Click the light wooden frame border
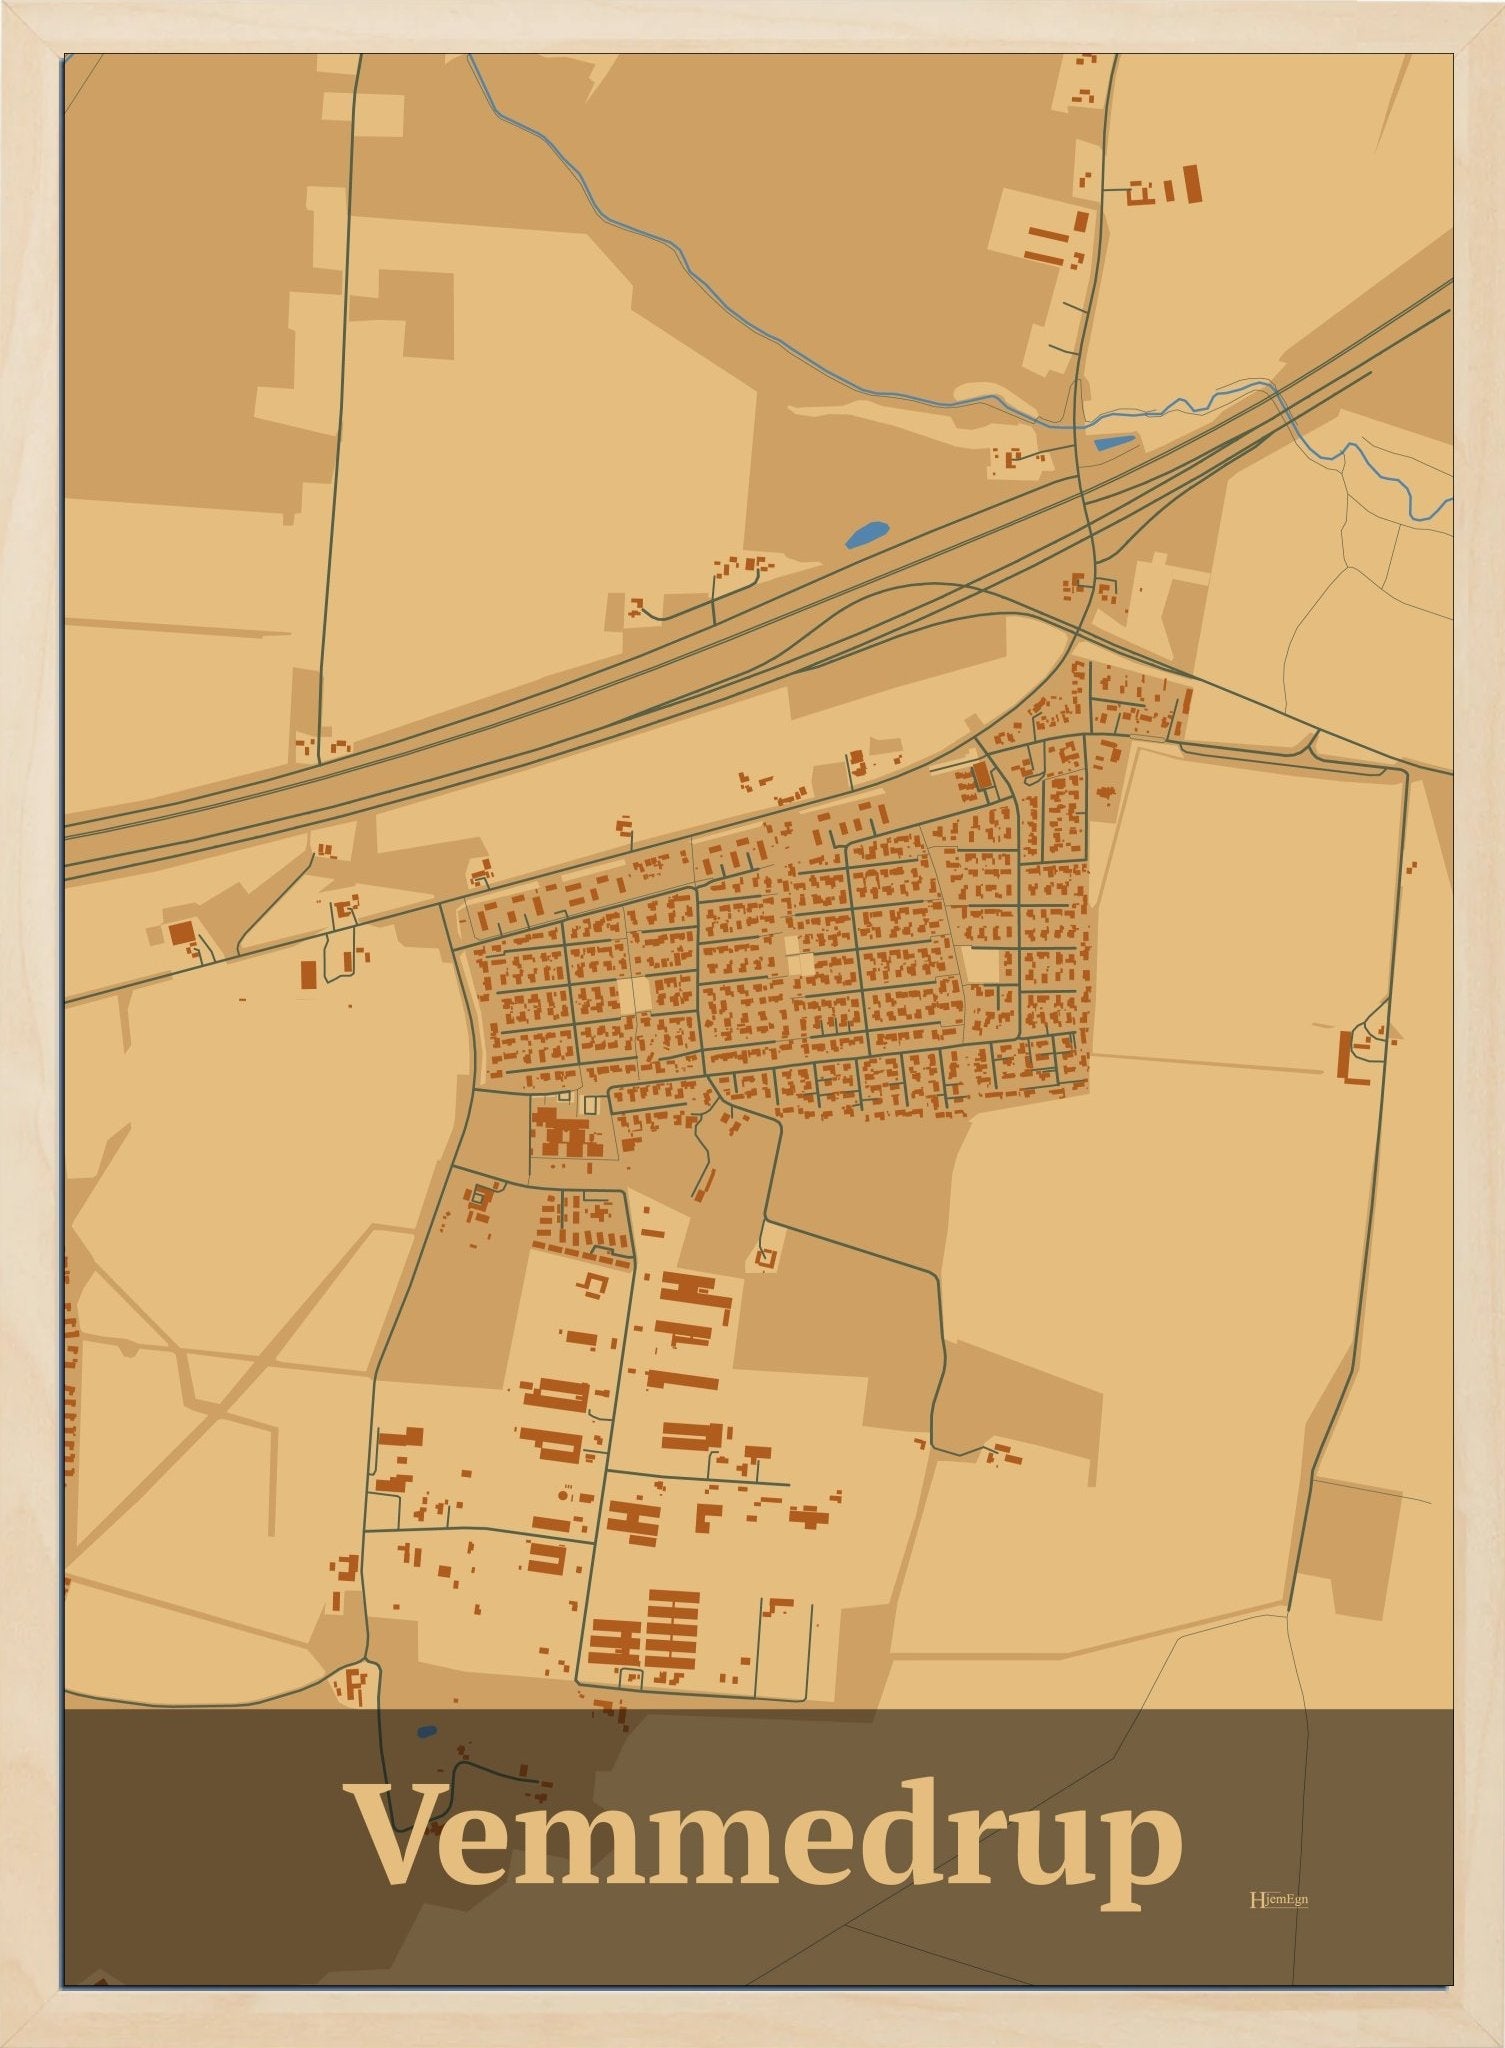This screenshot has height=2048, width=1505. (x=30, y=1000)
